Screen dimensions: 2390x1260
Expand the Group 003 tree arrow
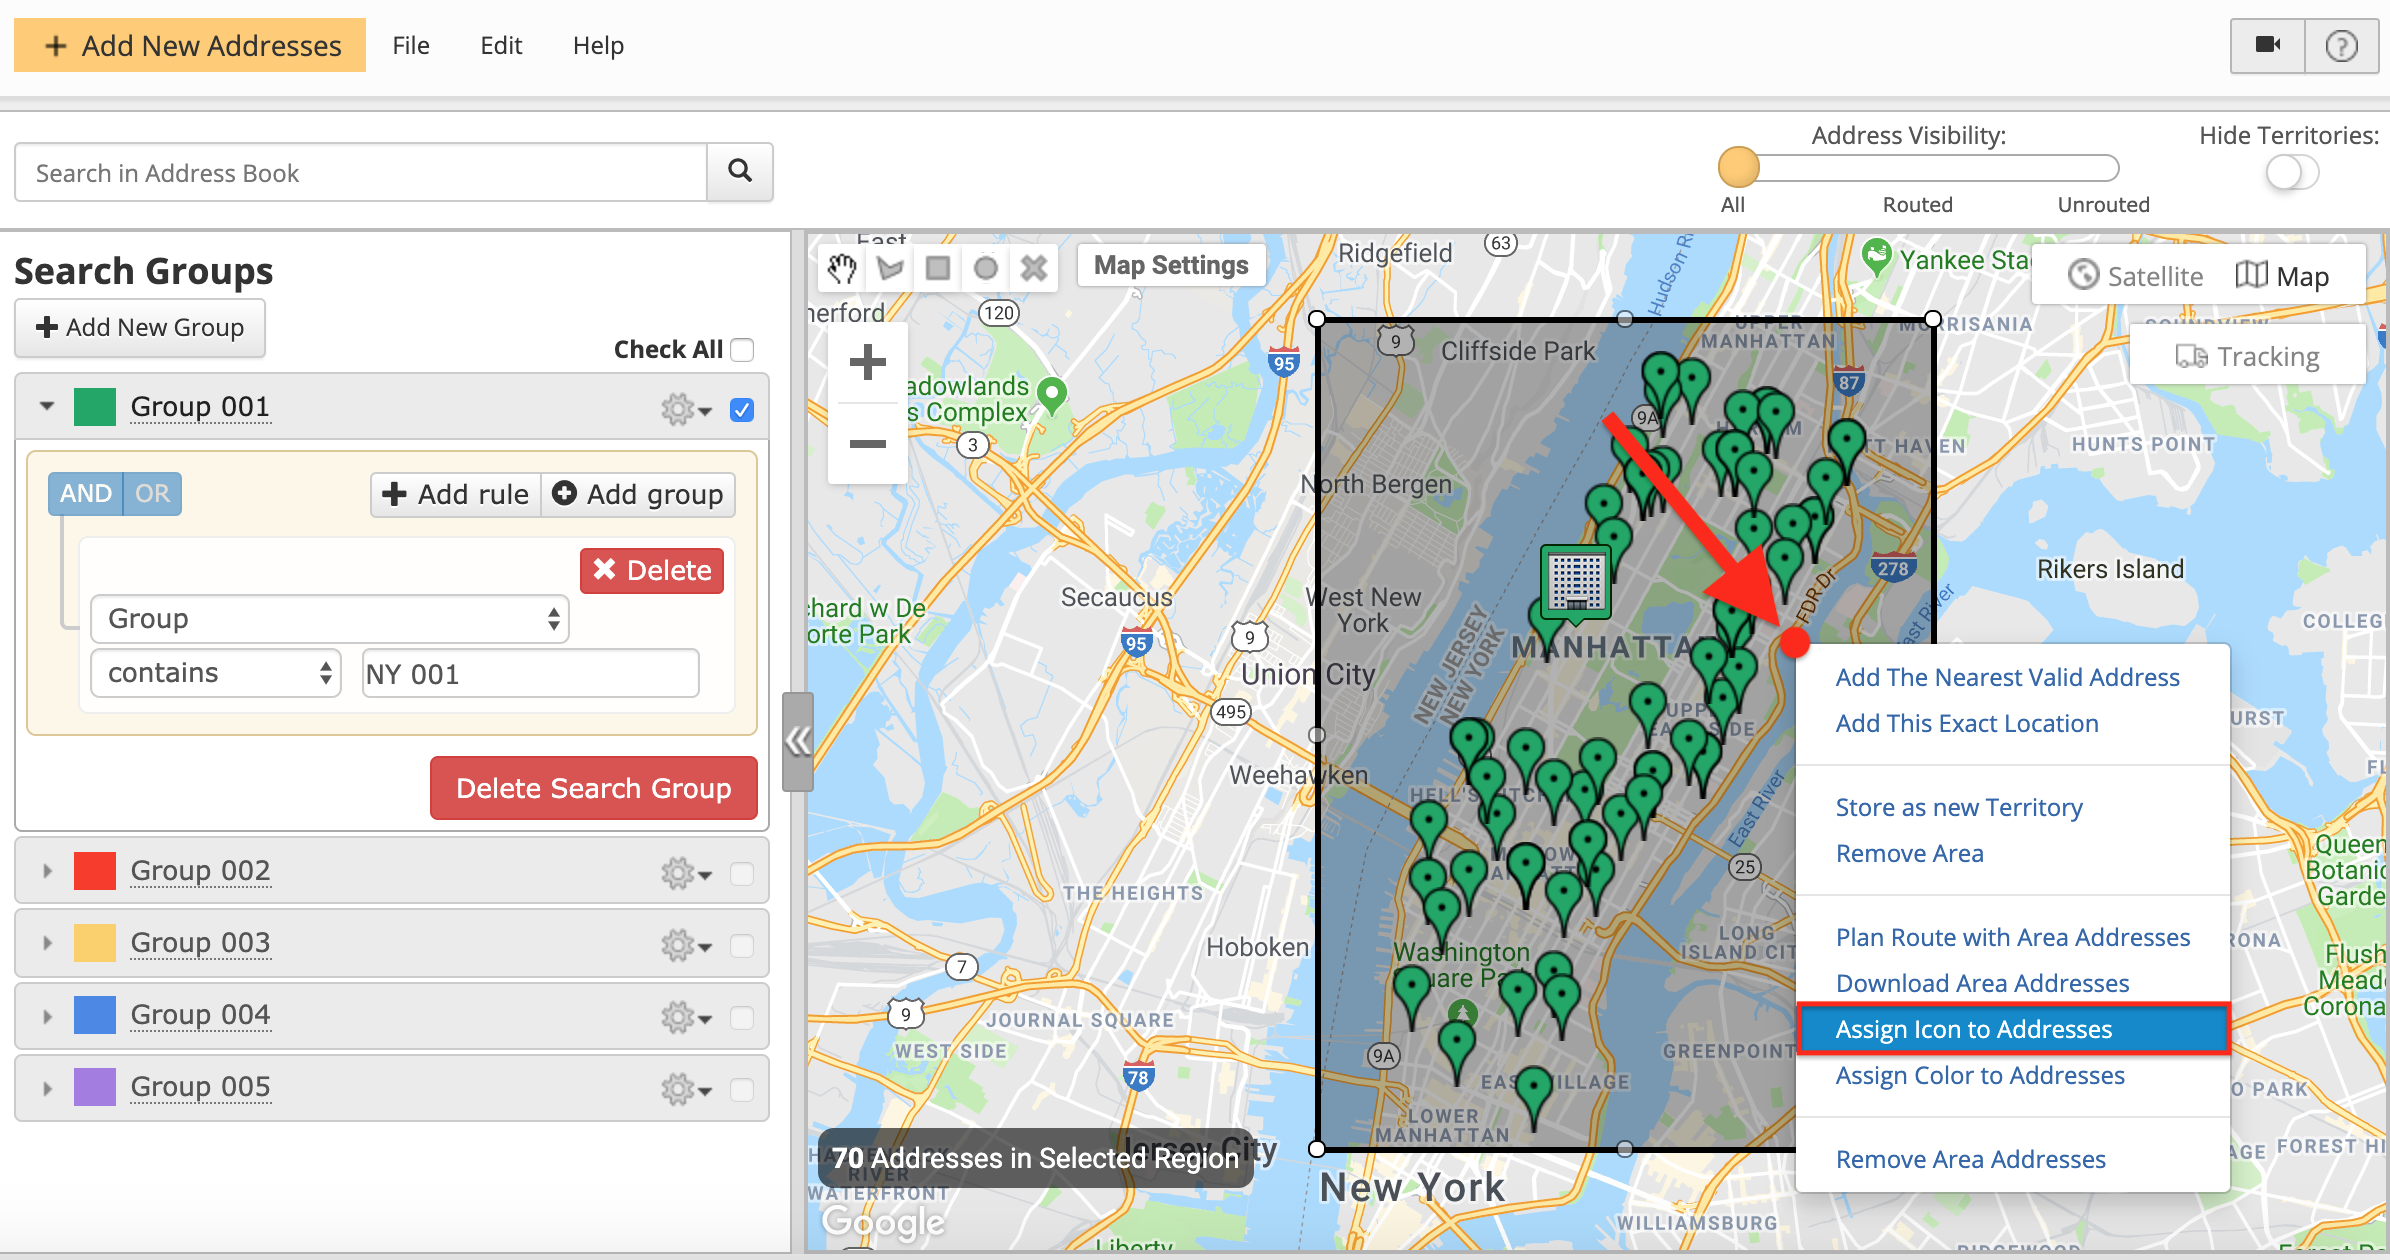47,943
